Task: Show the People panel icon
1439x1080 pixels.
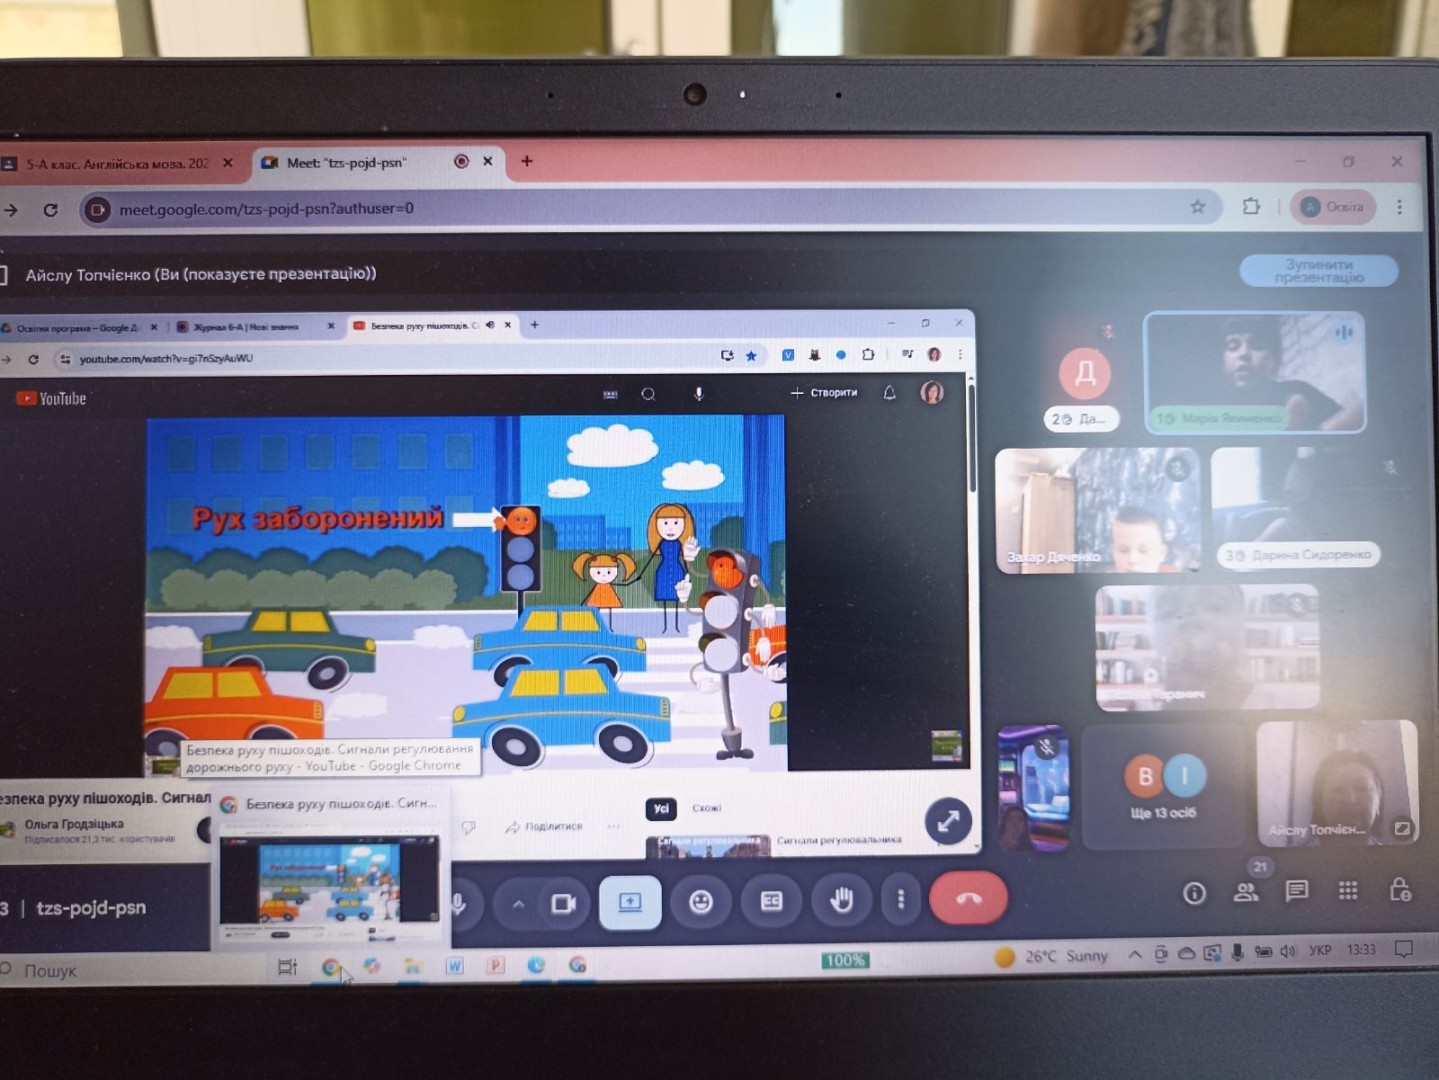Action: point(1245,892)
